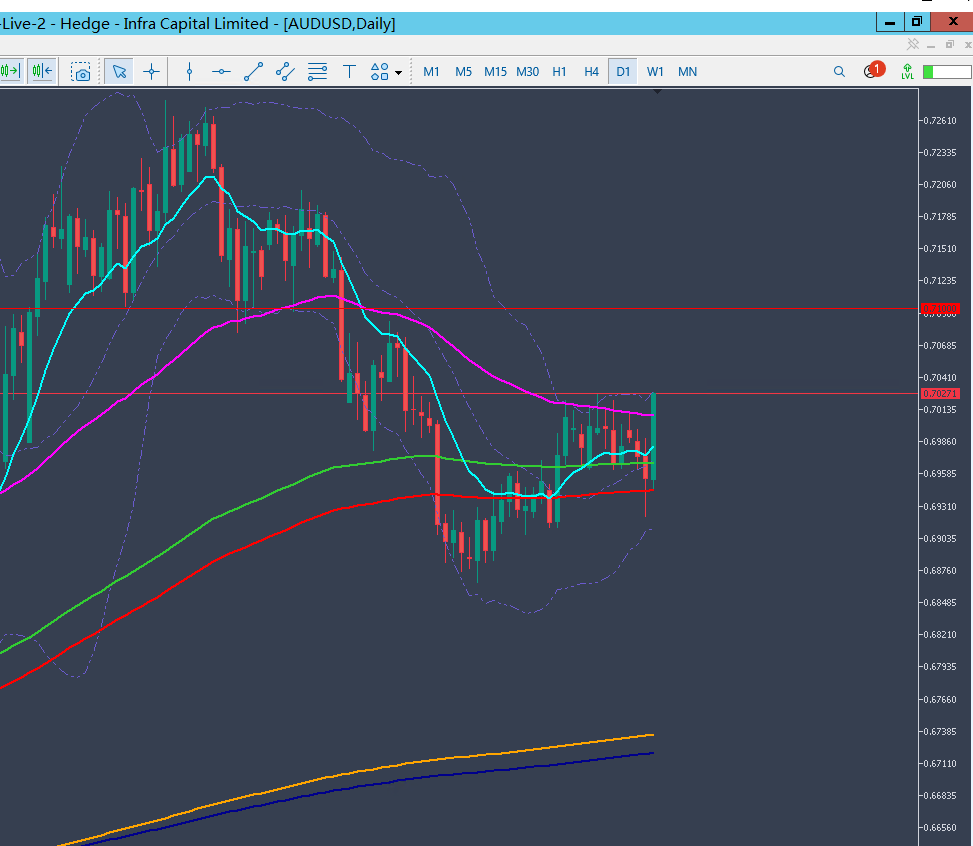Select the equidistant channel tool
973x846 pixels.
tap(285, 72)
